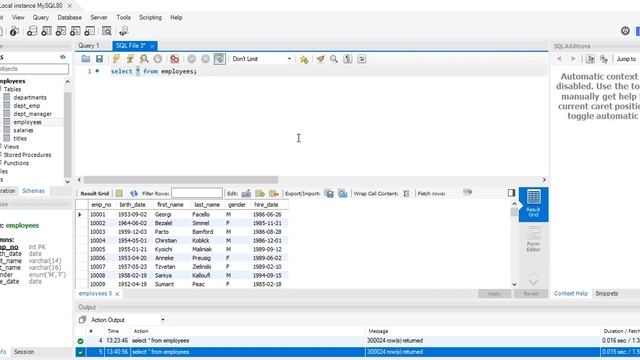
Task: Toggle the result side panel icon
Action: pos(511,193)
